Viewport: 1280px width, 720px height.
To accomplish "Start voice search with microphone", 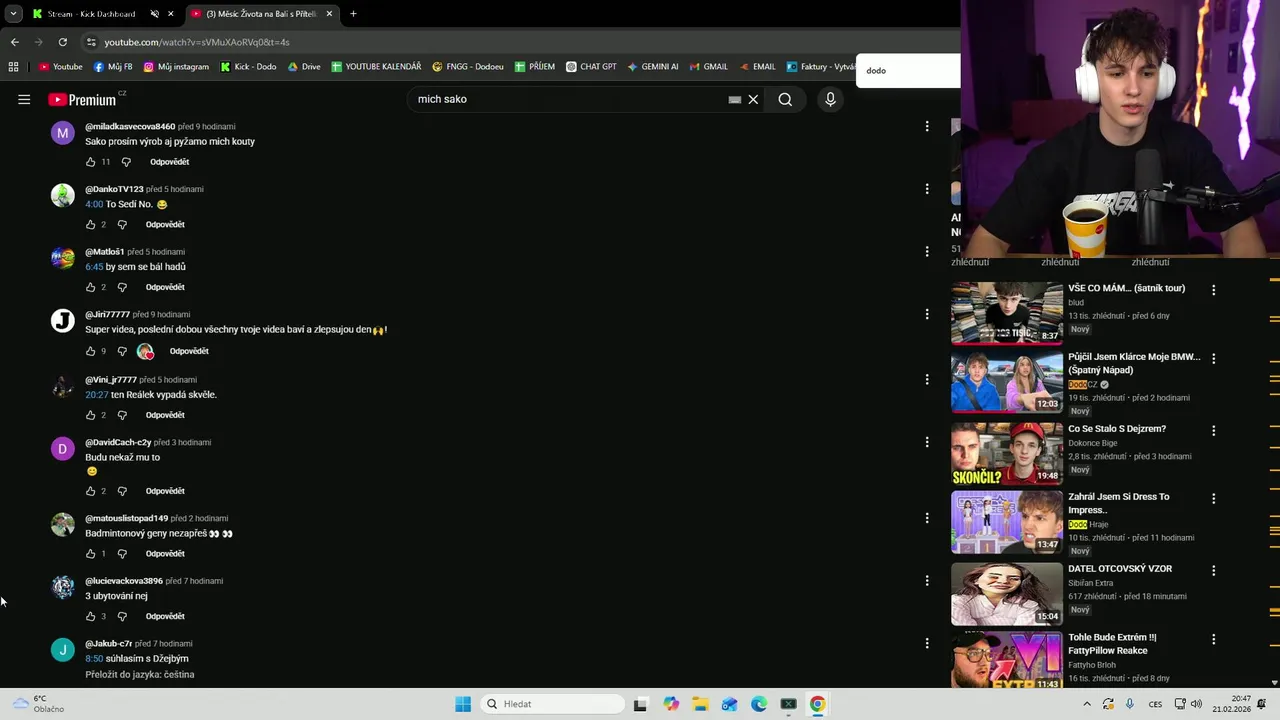I will tap(830, 99).
